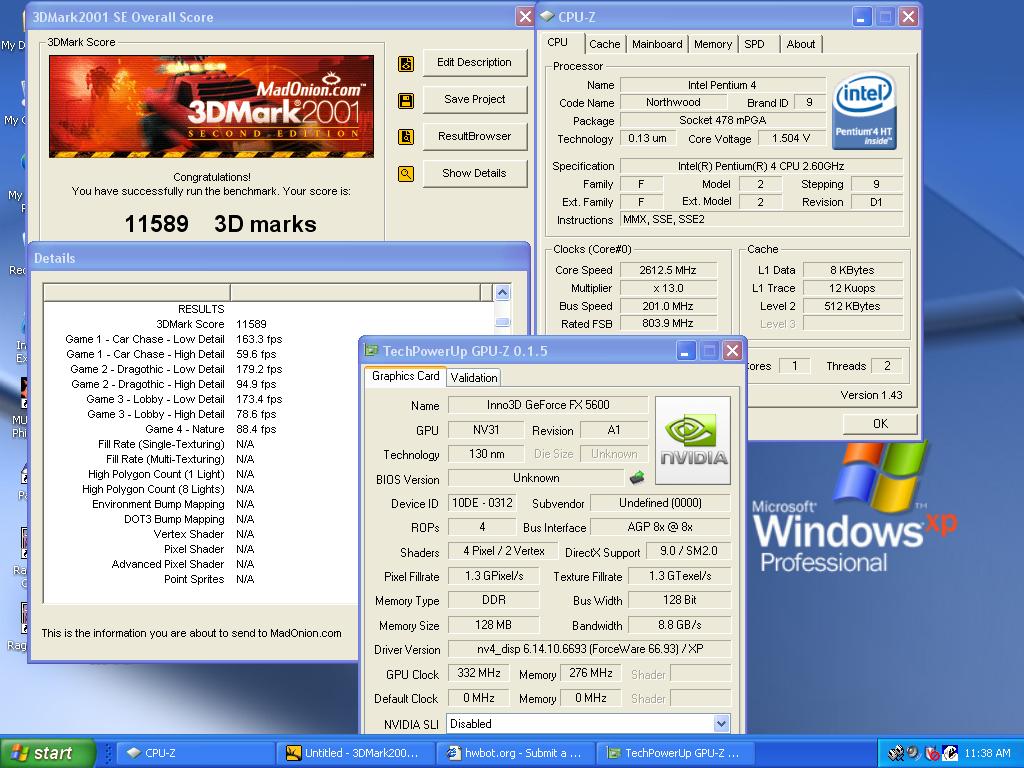This screenshot has width=1024, height=768.
Task: Click the Game 4 - Nature result row
Action: tap(210, 429)
